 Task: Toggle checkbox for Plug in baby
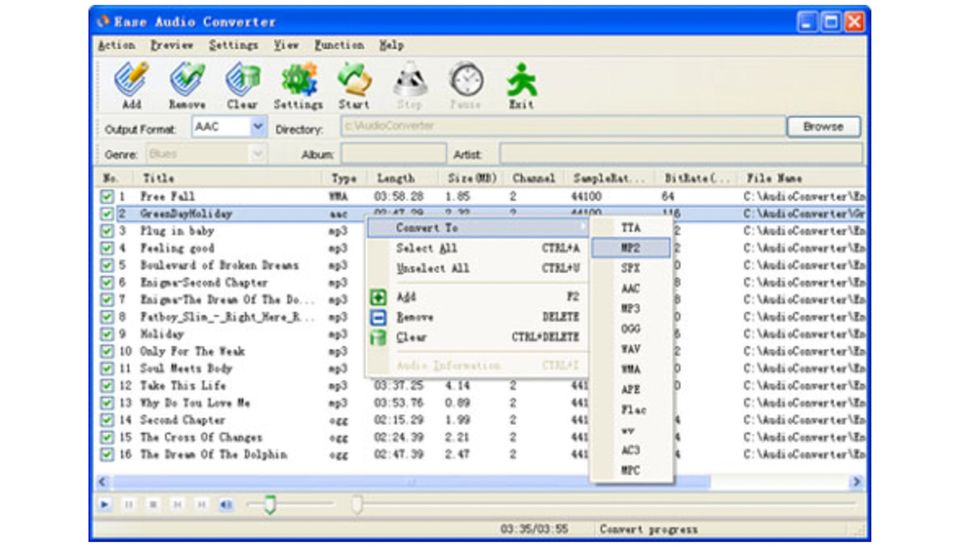click(107, 231)
